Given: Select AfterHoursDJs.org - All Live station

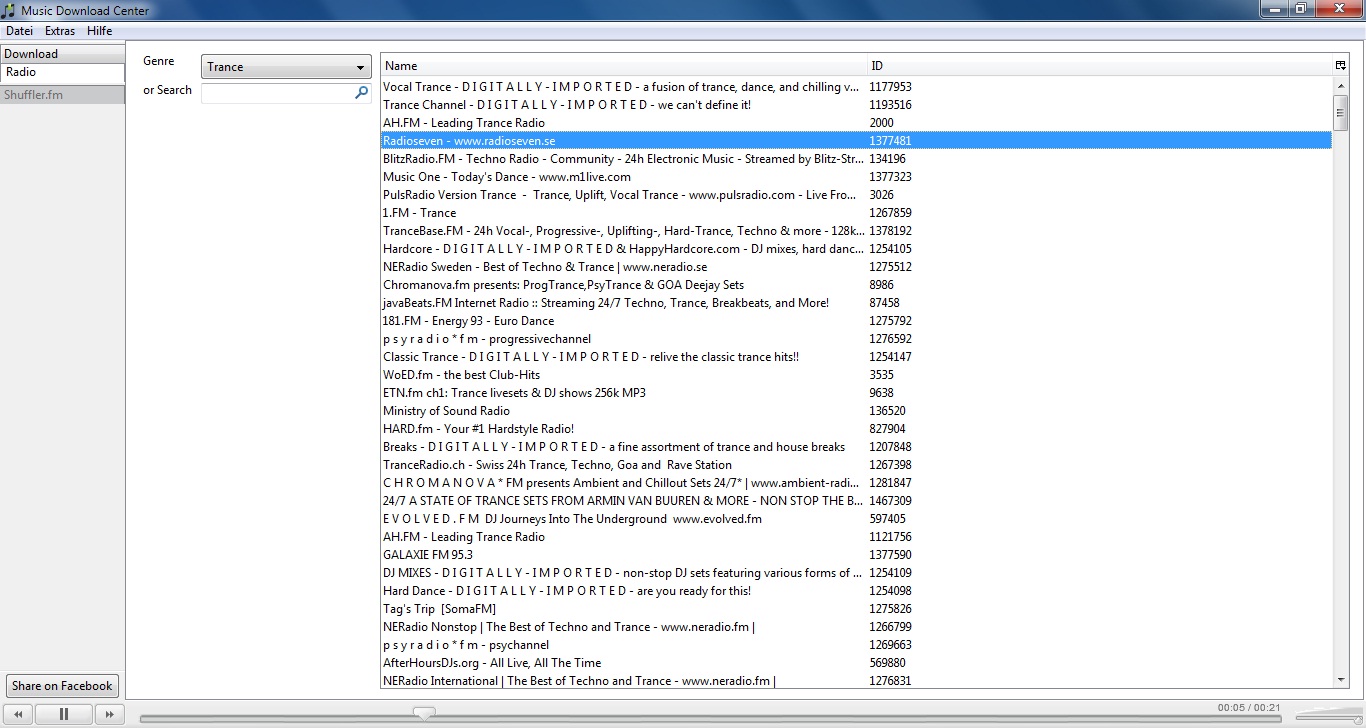Looking at the screenshot, I should [x=857, y=663].
